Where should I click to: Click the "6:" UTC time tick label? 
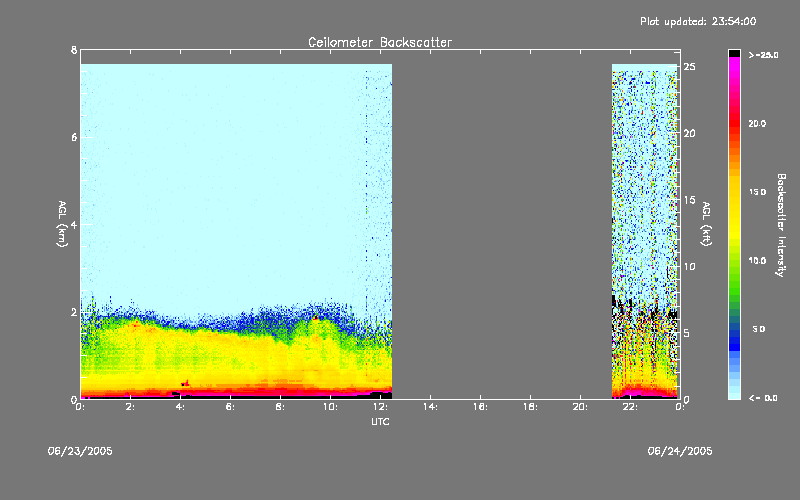tap(231, 407)
